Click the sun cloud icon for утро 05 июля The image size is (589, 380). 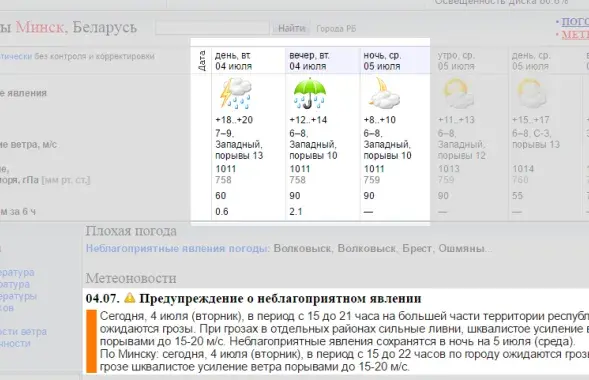tap(458, 93)
